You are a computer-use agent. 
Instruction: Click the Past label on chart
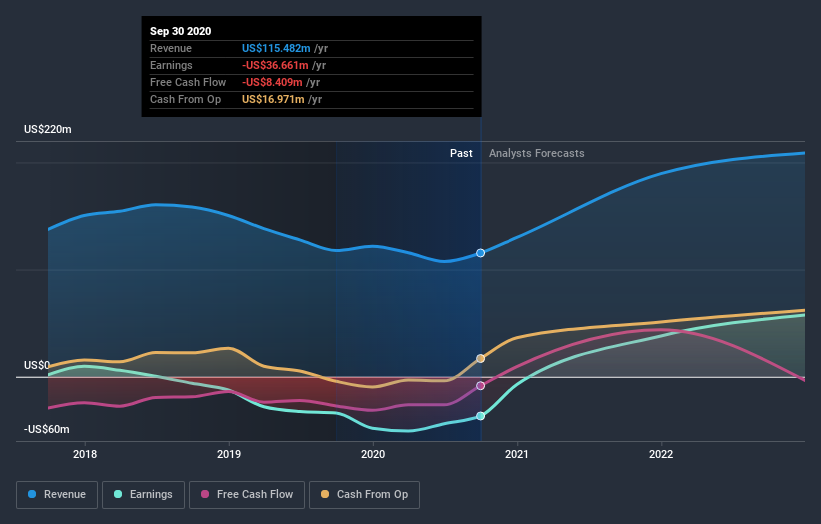tap(461, 153)
